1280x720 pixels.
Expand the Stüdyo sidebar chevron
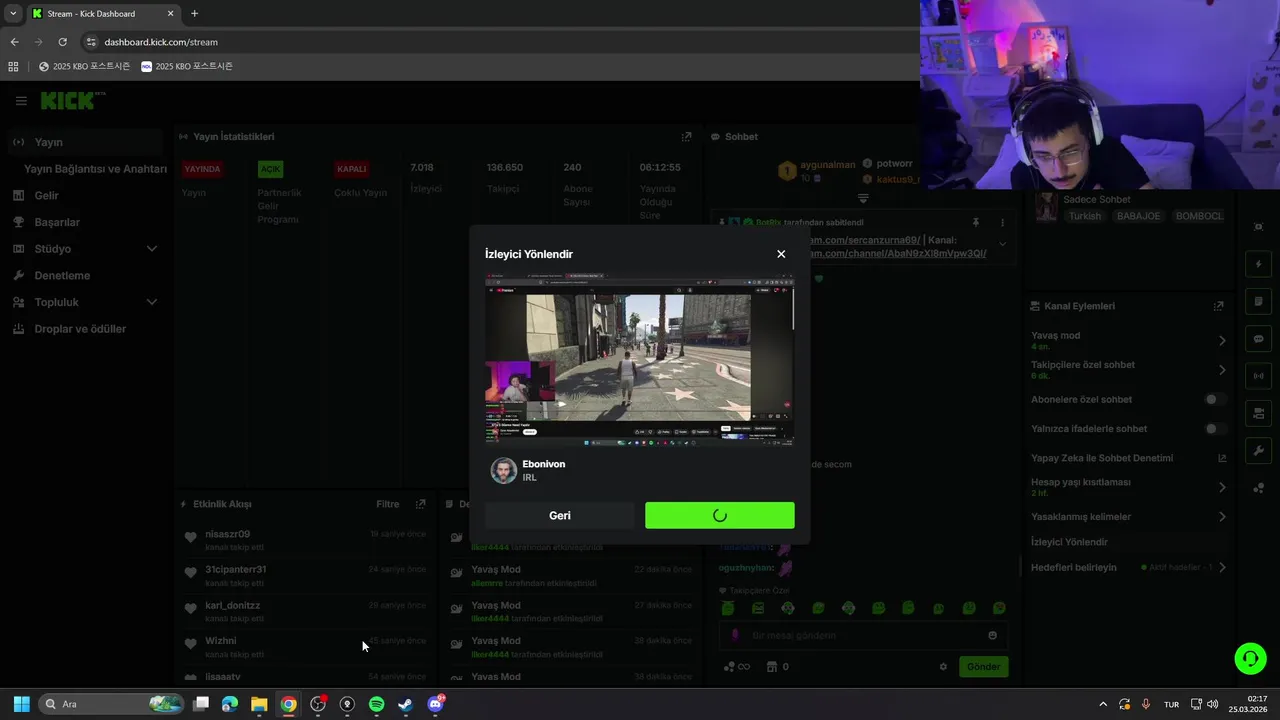point(152,249)
